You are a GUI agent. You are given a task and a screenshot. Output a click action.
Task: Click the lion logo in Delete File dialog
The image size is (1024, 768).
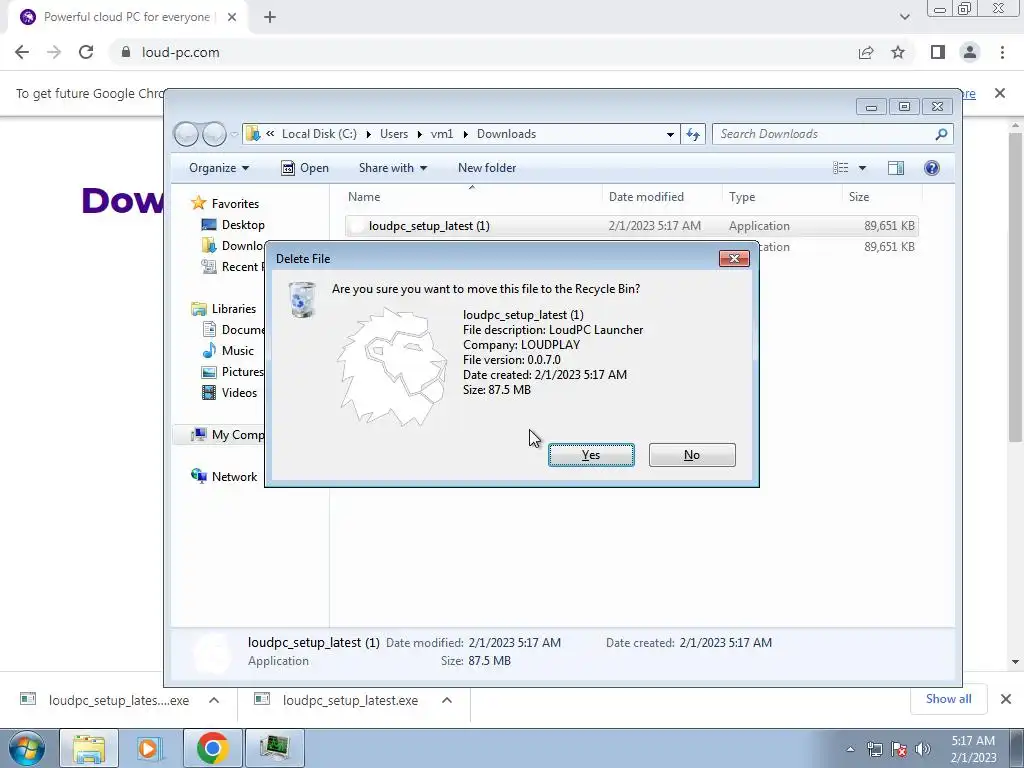392,367
